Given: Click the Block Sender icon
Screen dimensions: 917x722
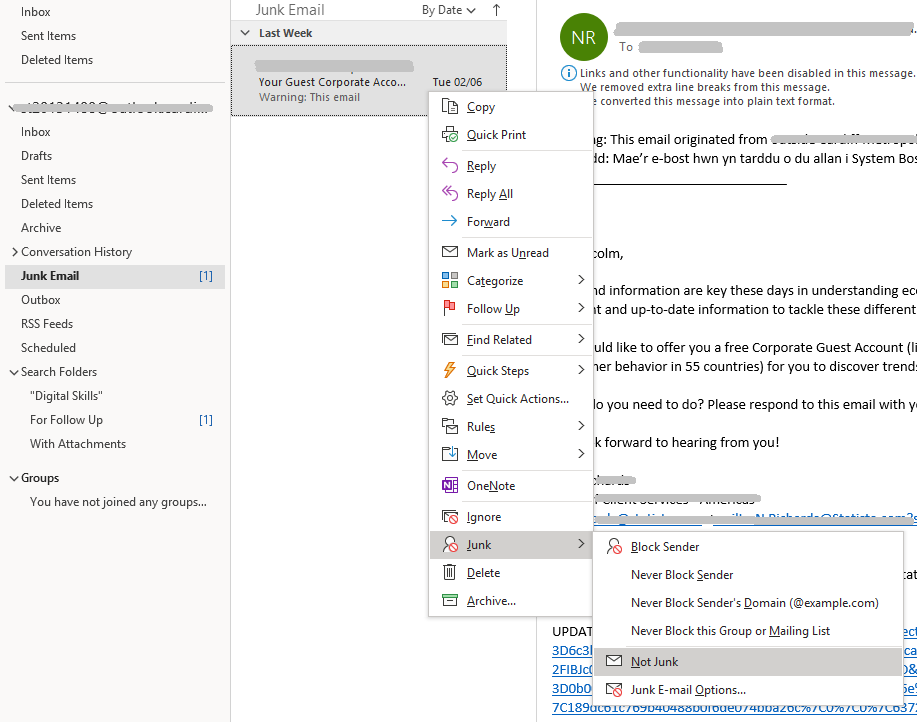Looking at the screenshot, I should [613, 546].
